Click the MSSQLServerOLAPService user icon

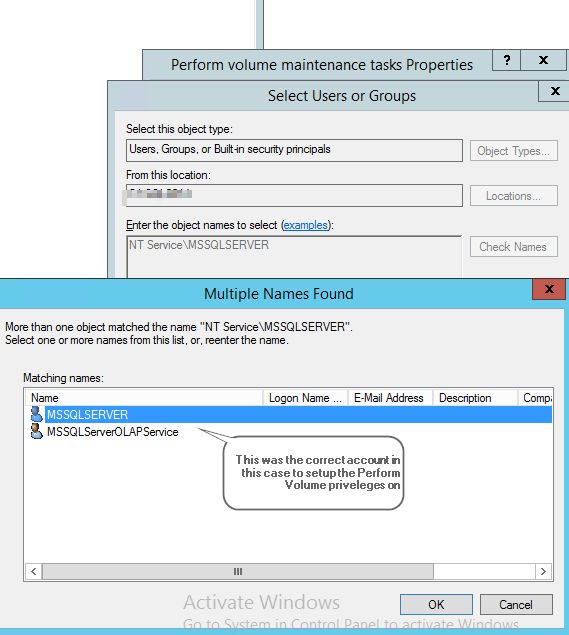coord(36,431)
